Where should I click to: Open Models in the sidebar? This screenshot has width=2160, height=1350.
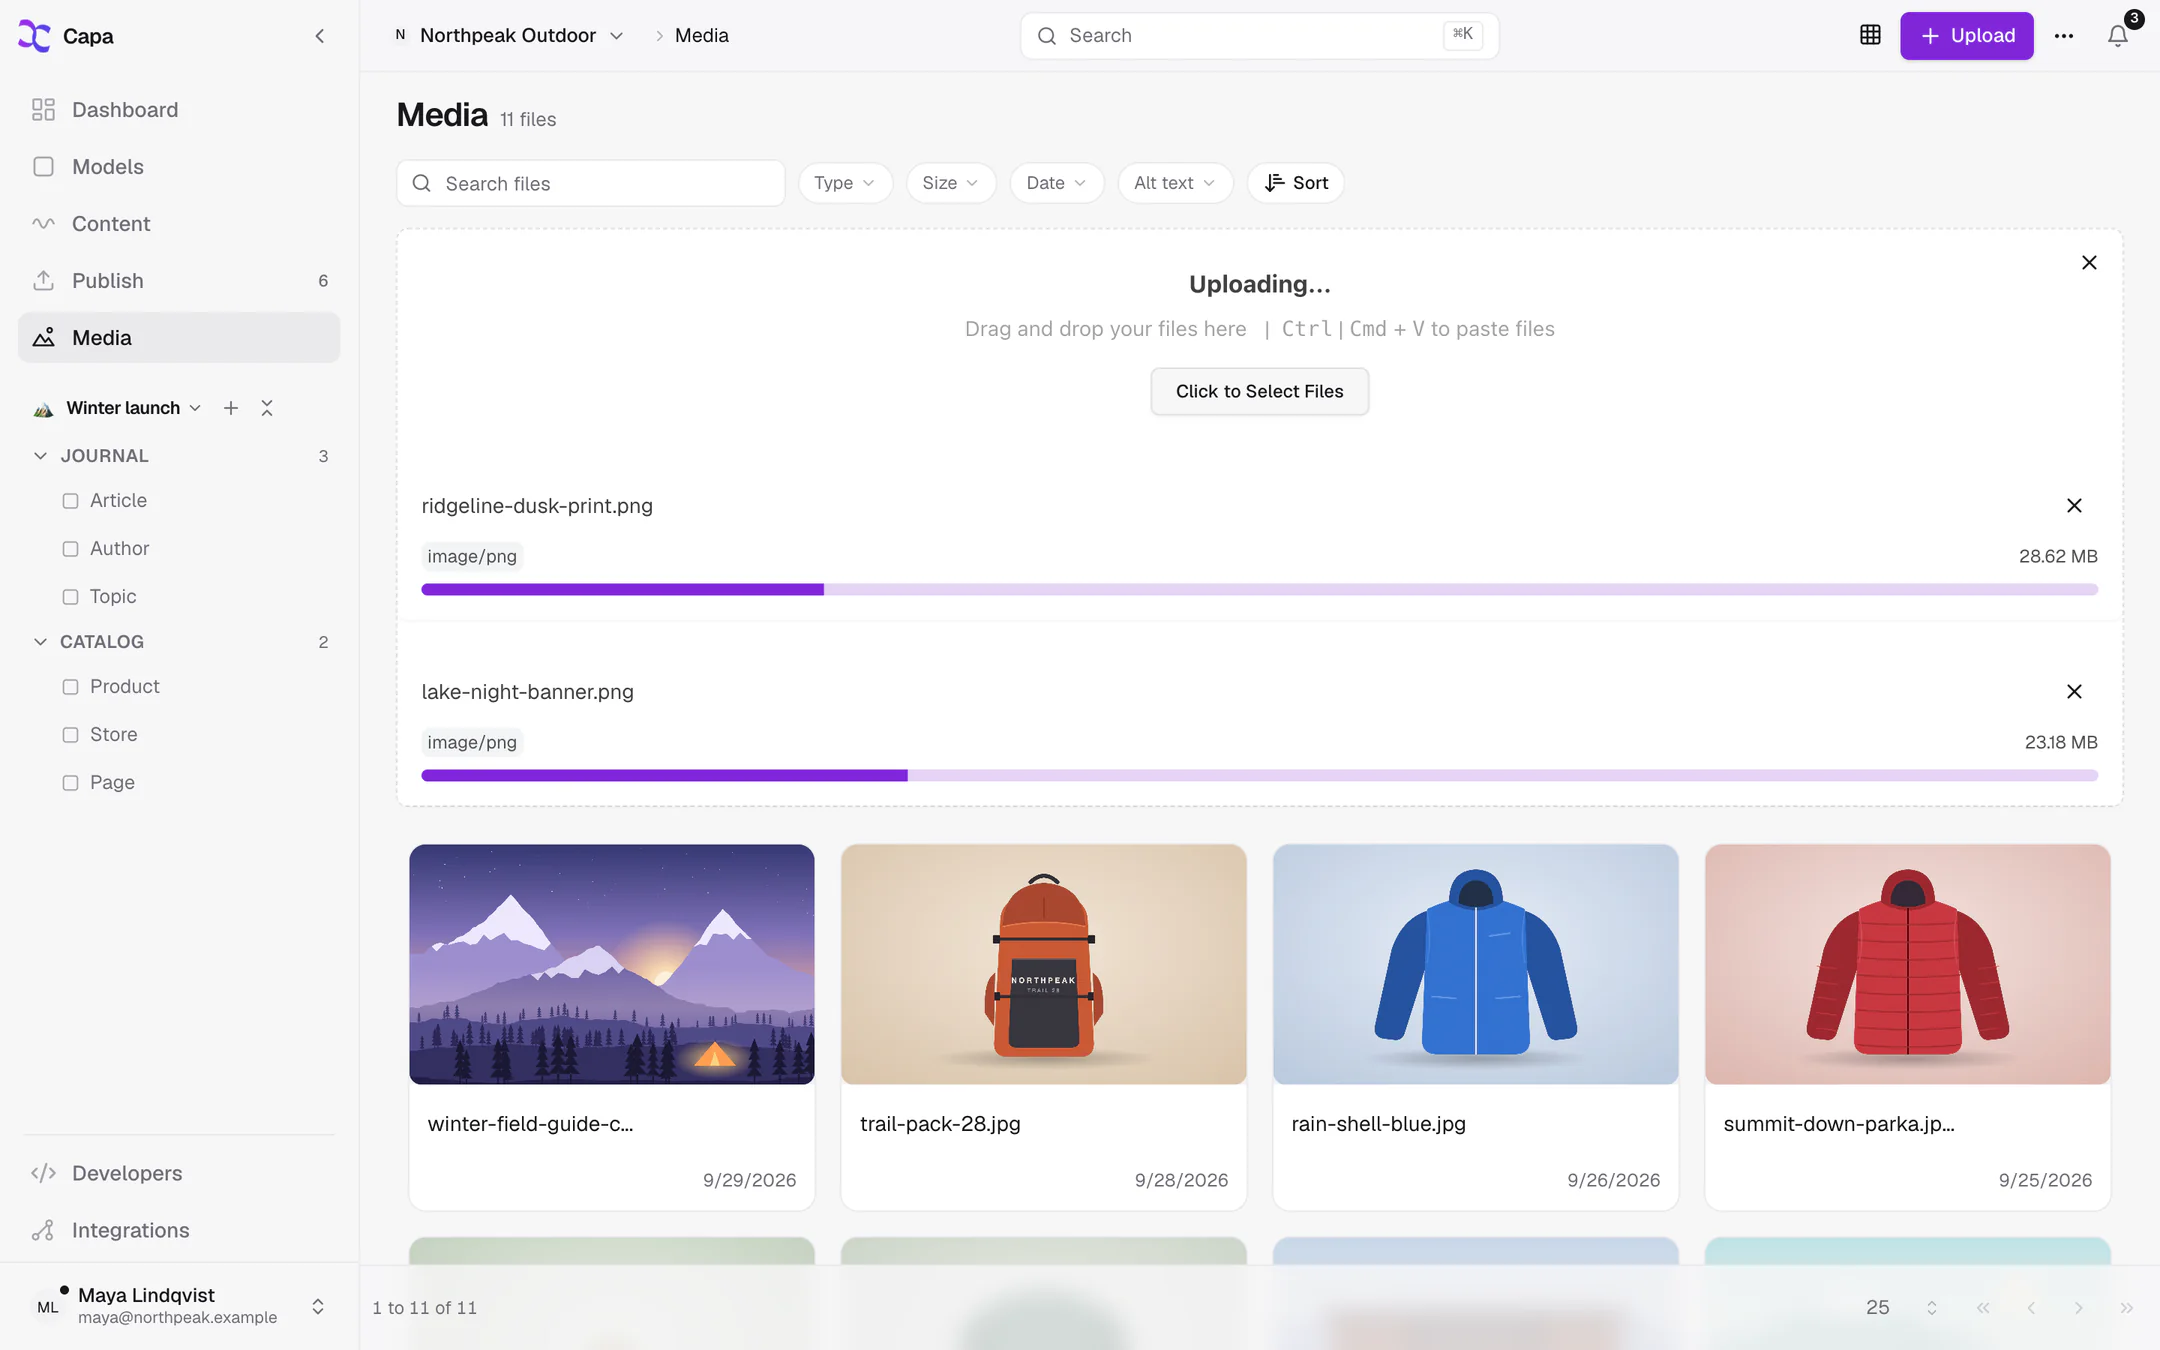(x=179, y=167)
